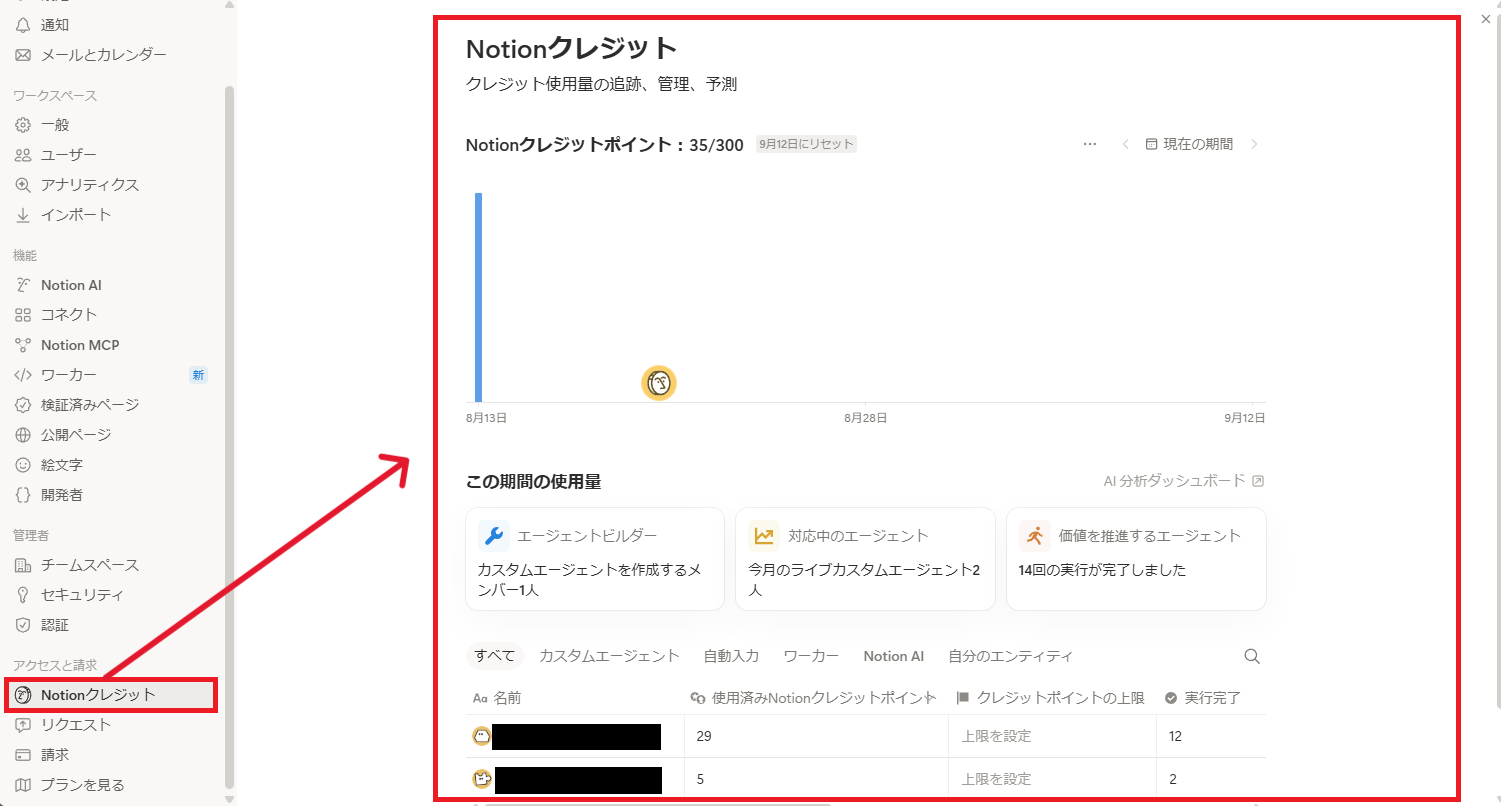The image size is (1501, 806).
Task: Click the used credits value 5
Action: point(700,779)
